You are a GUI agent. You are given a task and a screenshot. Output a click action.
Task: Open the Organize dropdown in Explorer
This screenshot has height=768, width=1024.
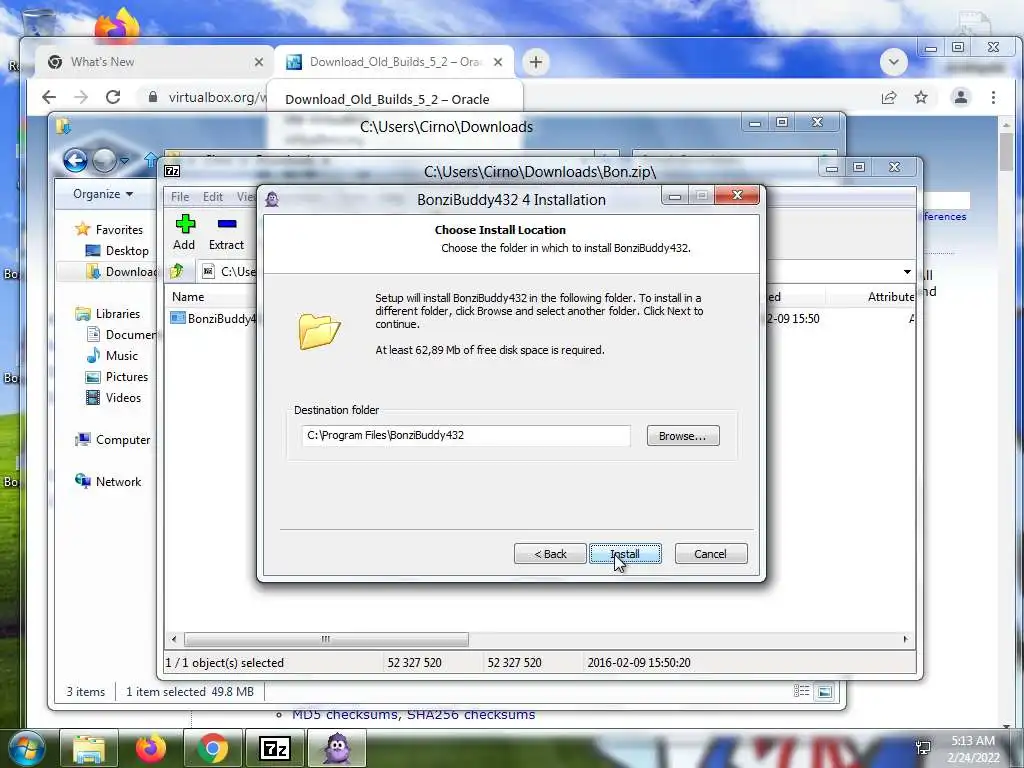point(103,194)
